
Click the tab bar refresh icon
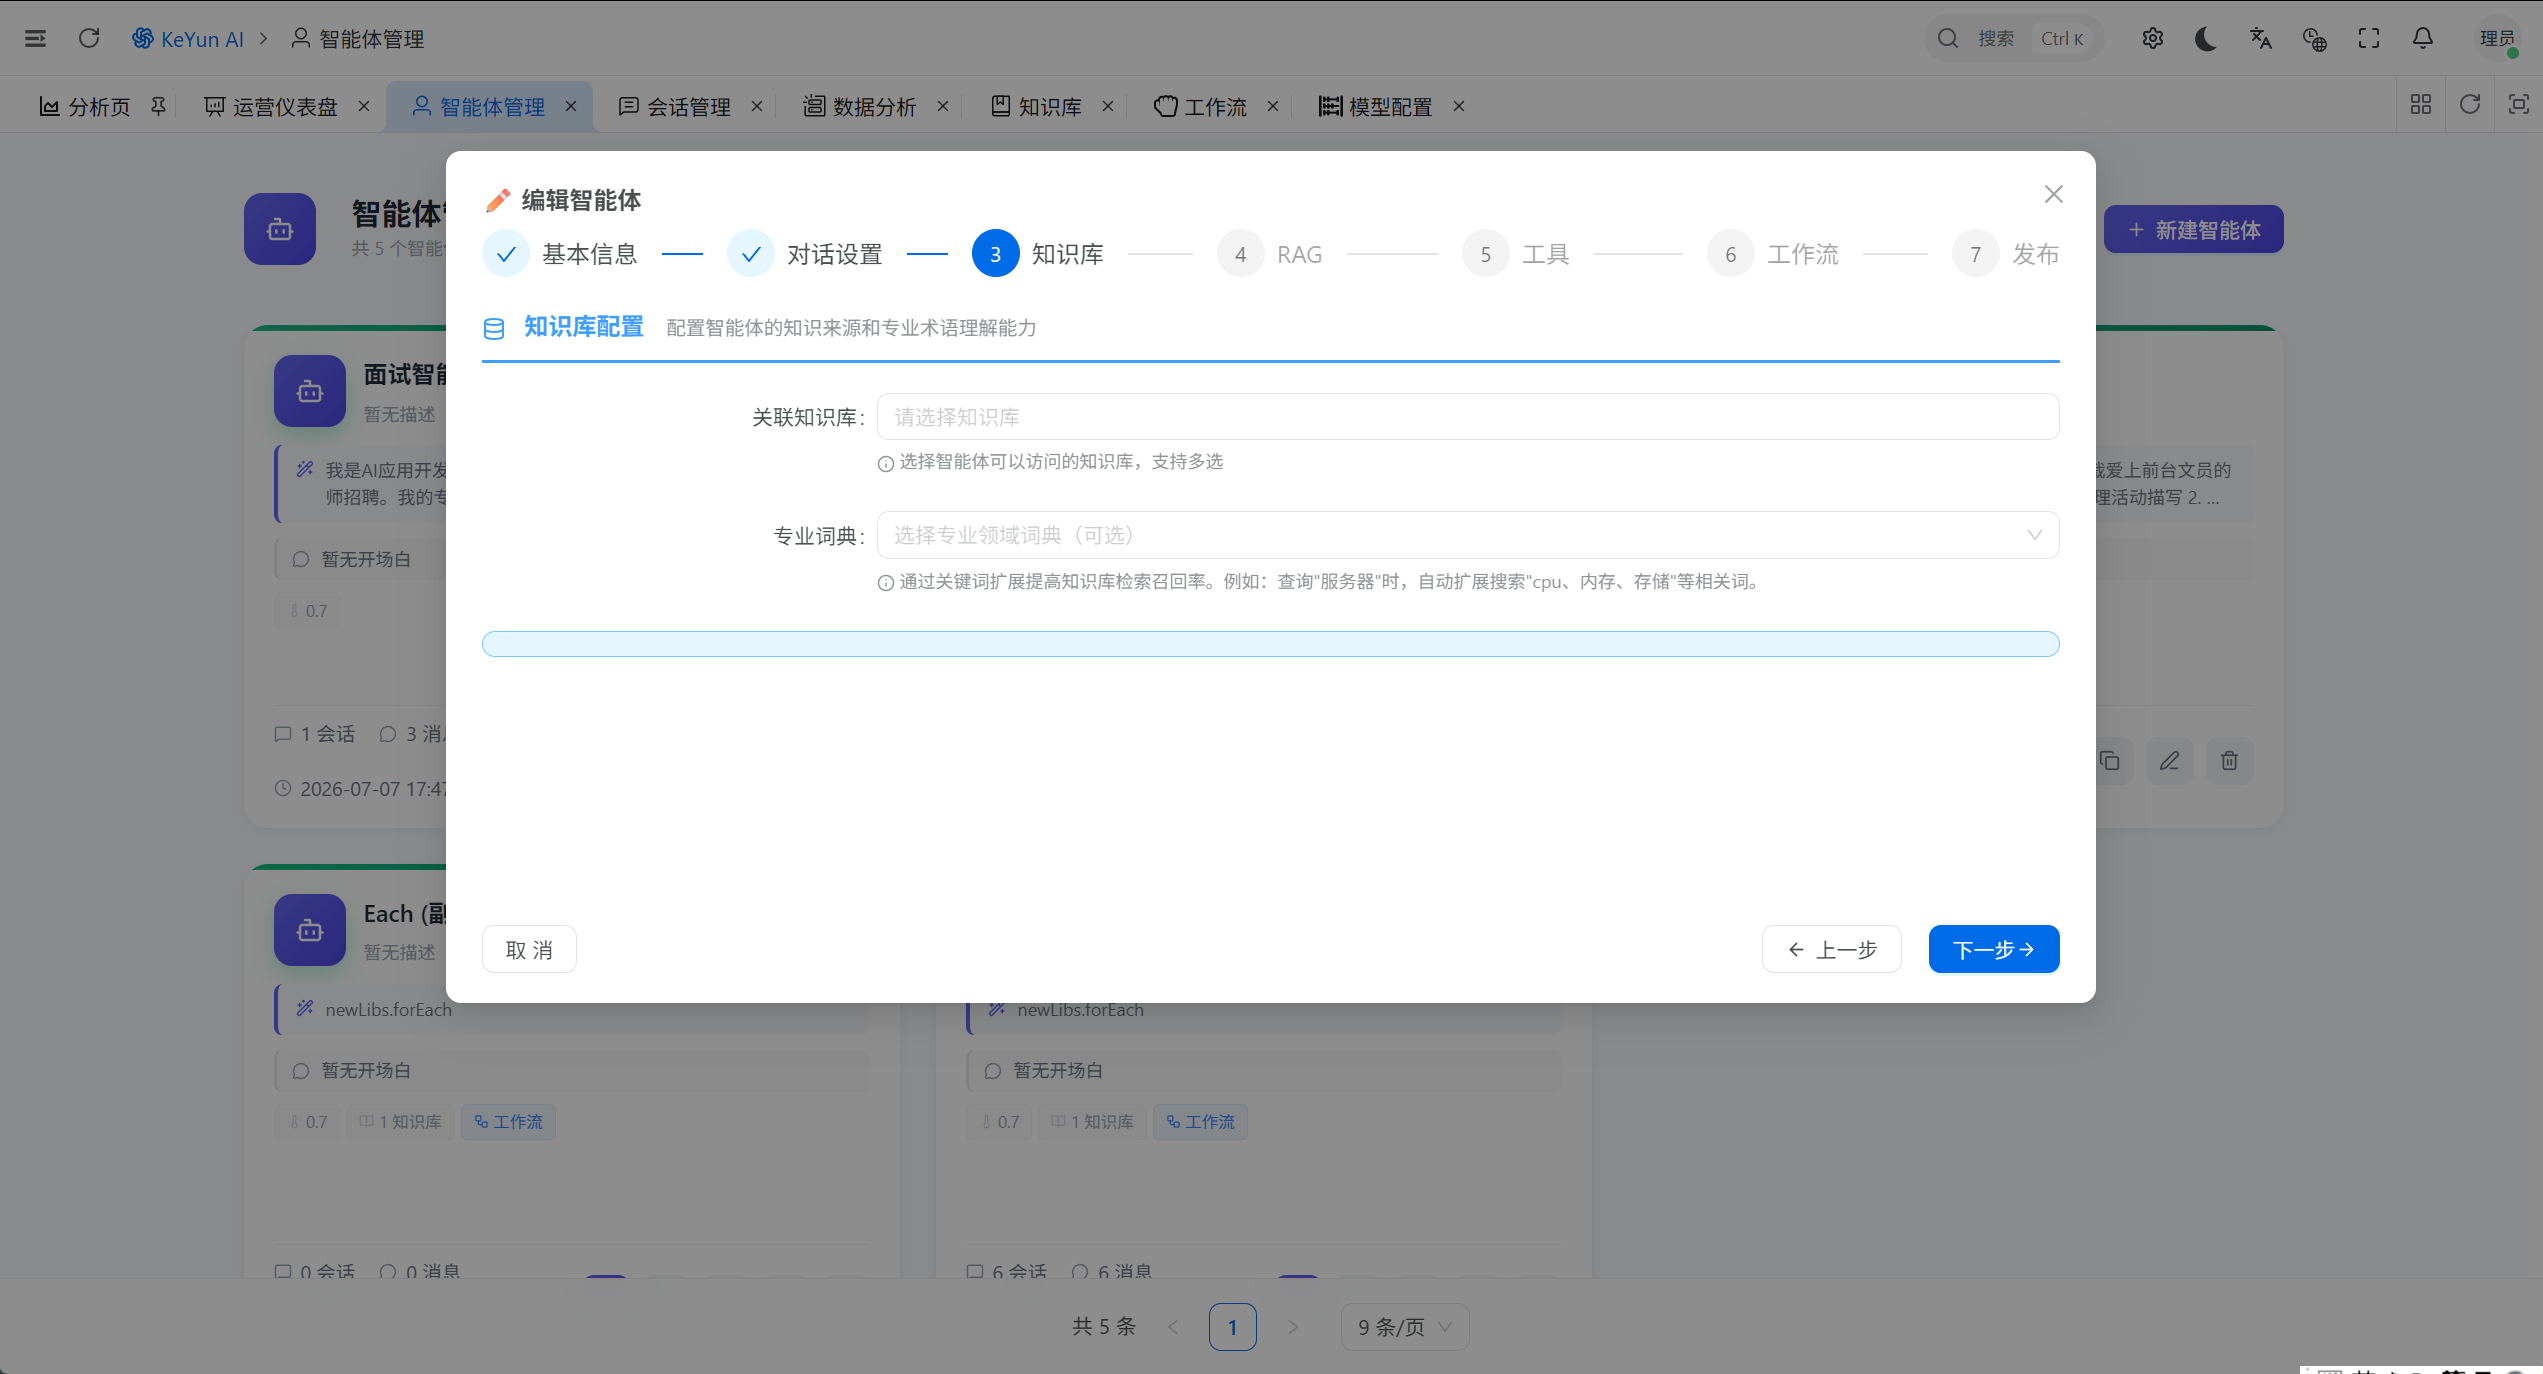2470,105
